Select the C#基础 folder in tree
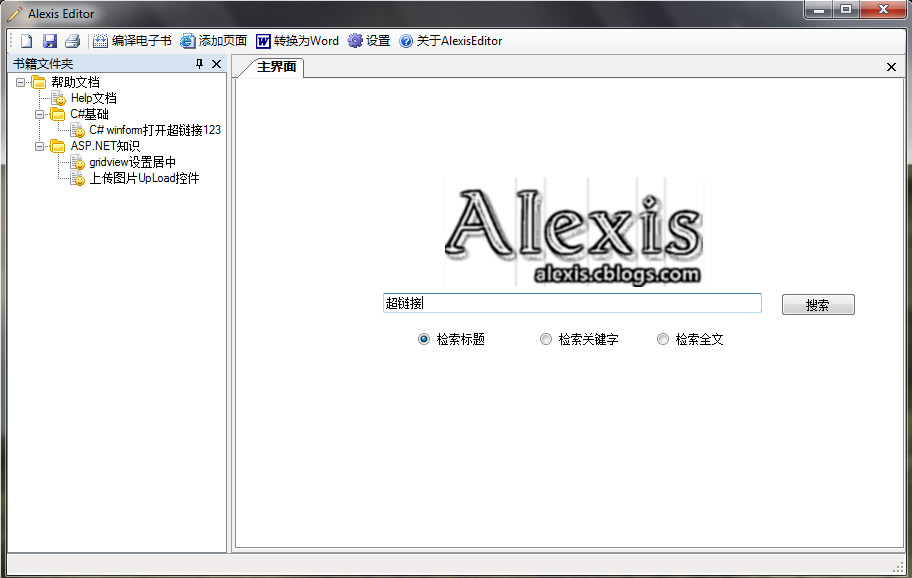 pyautogui.click(x=90, y=114)
